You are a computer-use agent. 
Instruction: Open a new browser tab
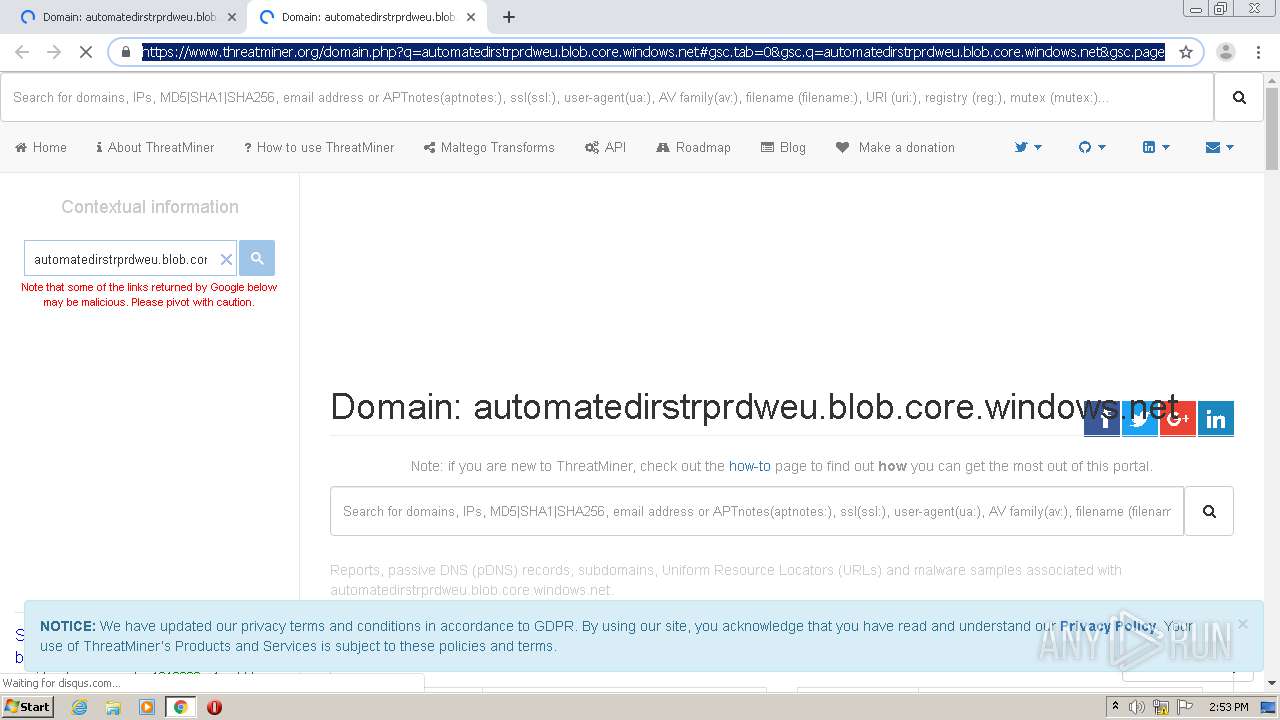pyautogui.click(x=509, y=17)
